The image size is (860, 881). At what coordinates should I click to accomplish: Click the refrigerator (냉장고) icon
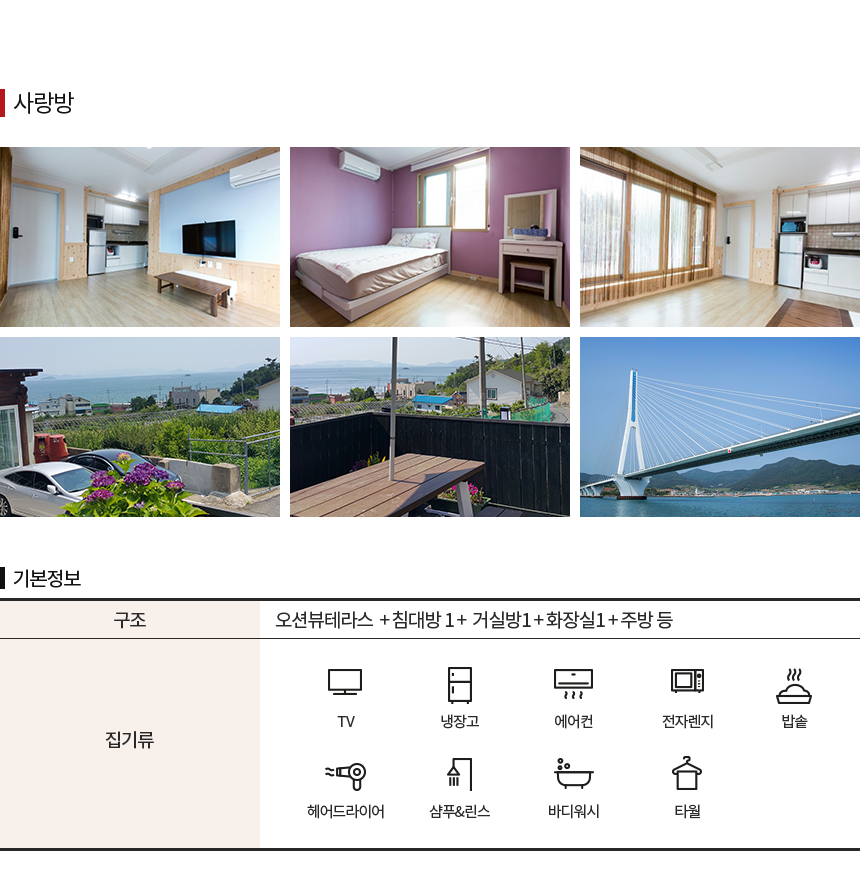pyautogui.click(x=459, y=685)
